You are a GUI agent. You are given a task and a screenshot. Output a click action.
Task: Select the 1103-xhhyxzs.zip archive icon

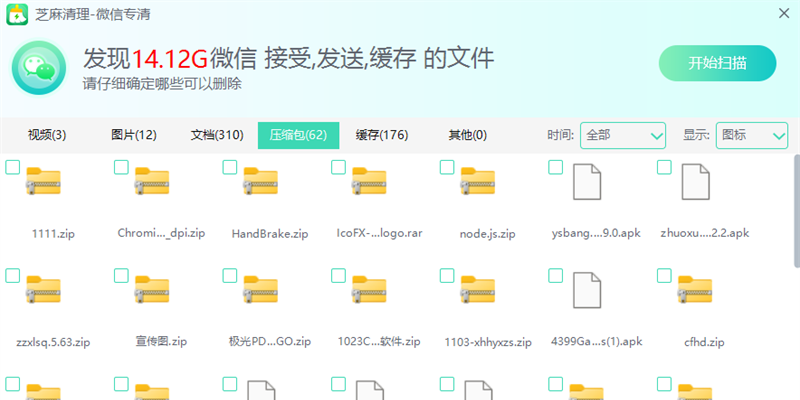478,290
